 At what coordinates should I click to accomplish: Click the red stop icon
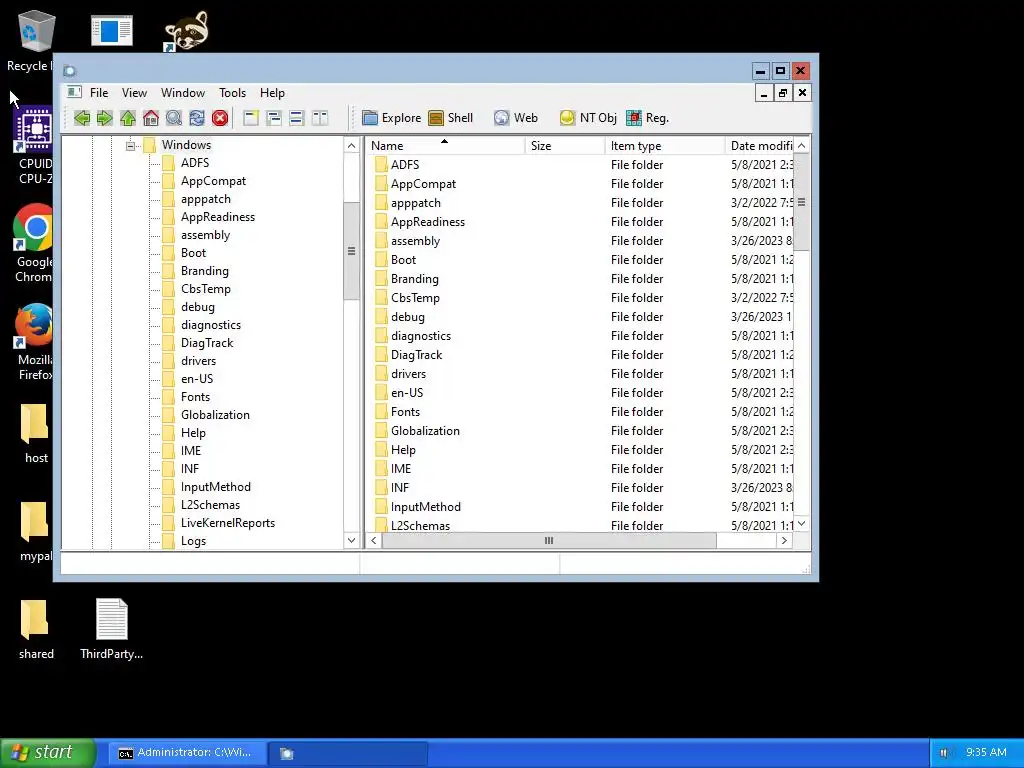220,118
